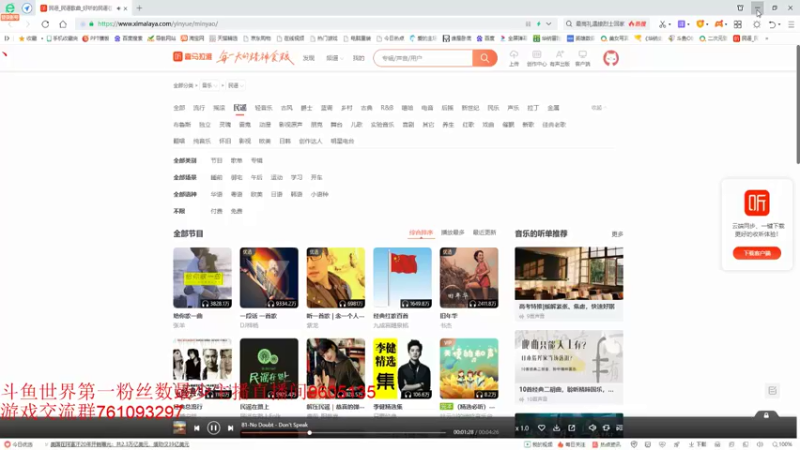The height and width of the screenshot is (450, 800).
Task: Expand the 频道 (channels) menu
Action: click(x=335, y=58)
